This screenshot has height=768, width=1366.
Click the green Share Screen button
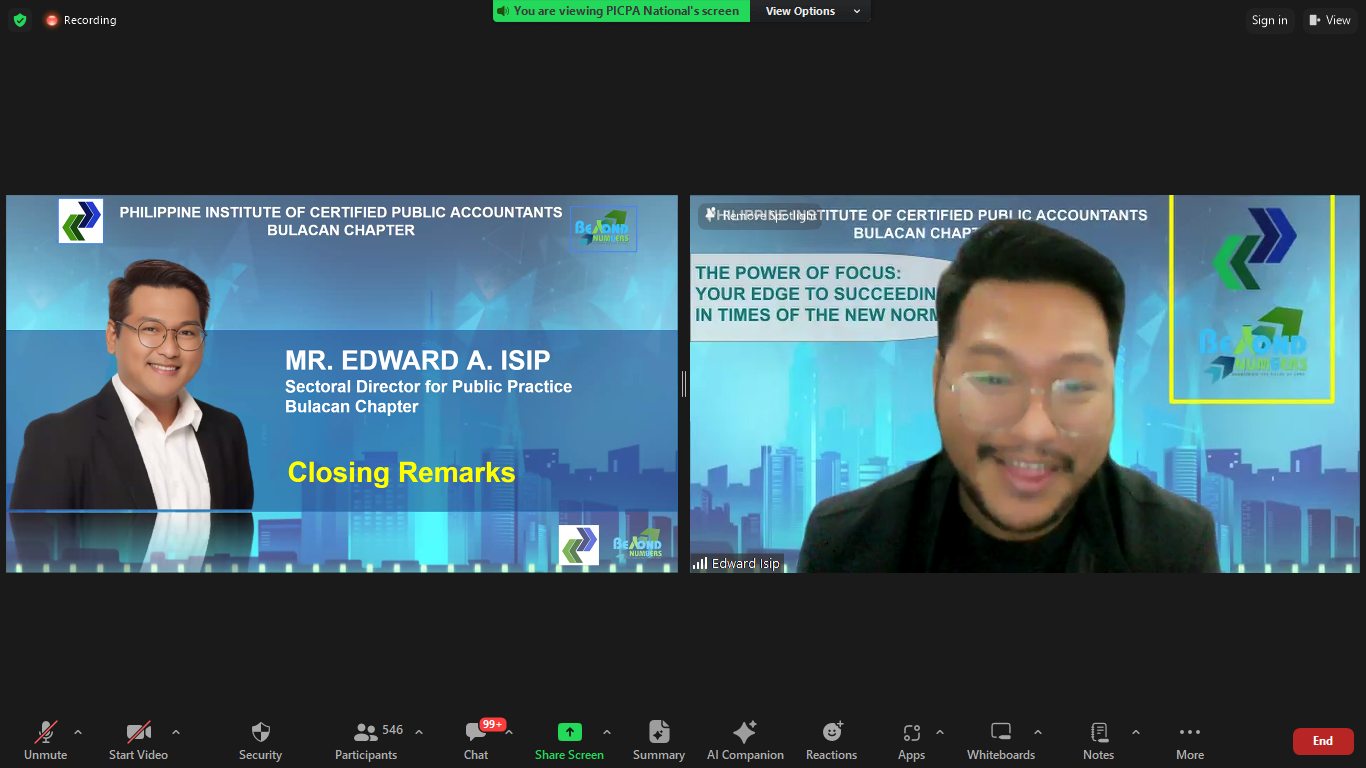pos(569,741)
